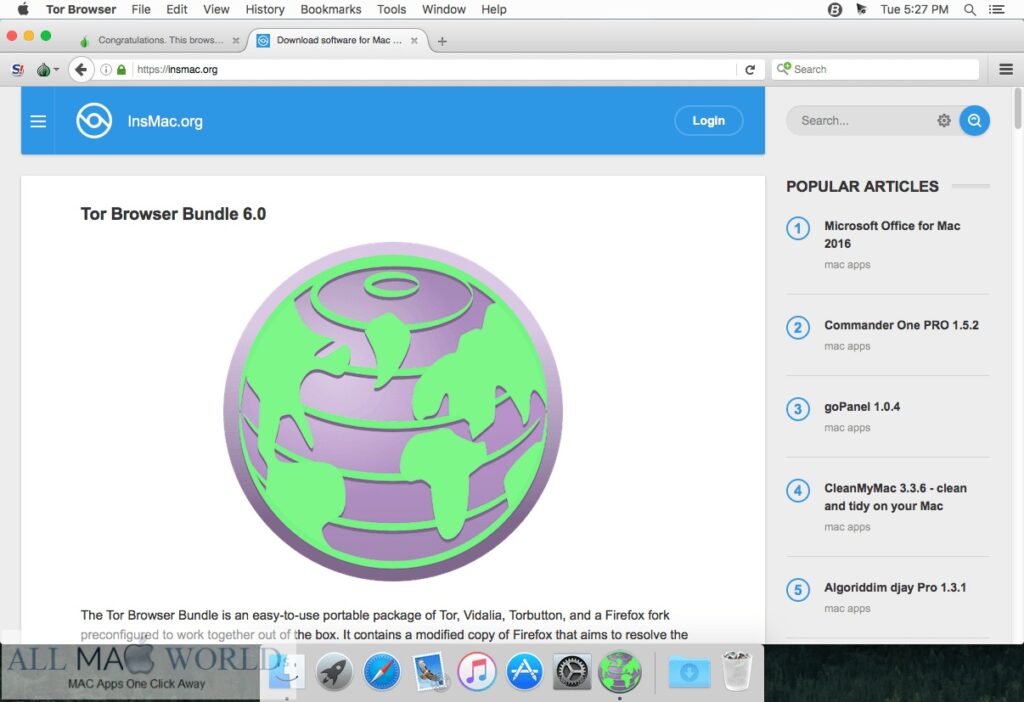Close the Download software for Mac tab
This screenshot has width=1024, height=702.
coord(414,40)
